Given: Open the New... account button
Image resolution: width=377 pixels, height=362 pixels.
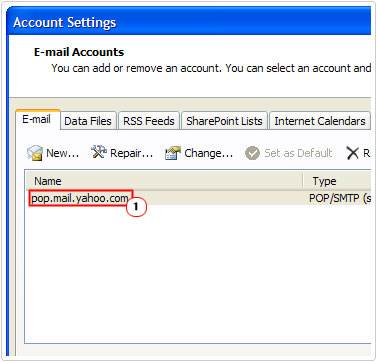Looking at the screenshot, I should [x=53, y=153].
